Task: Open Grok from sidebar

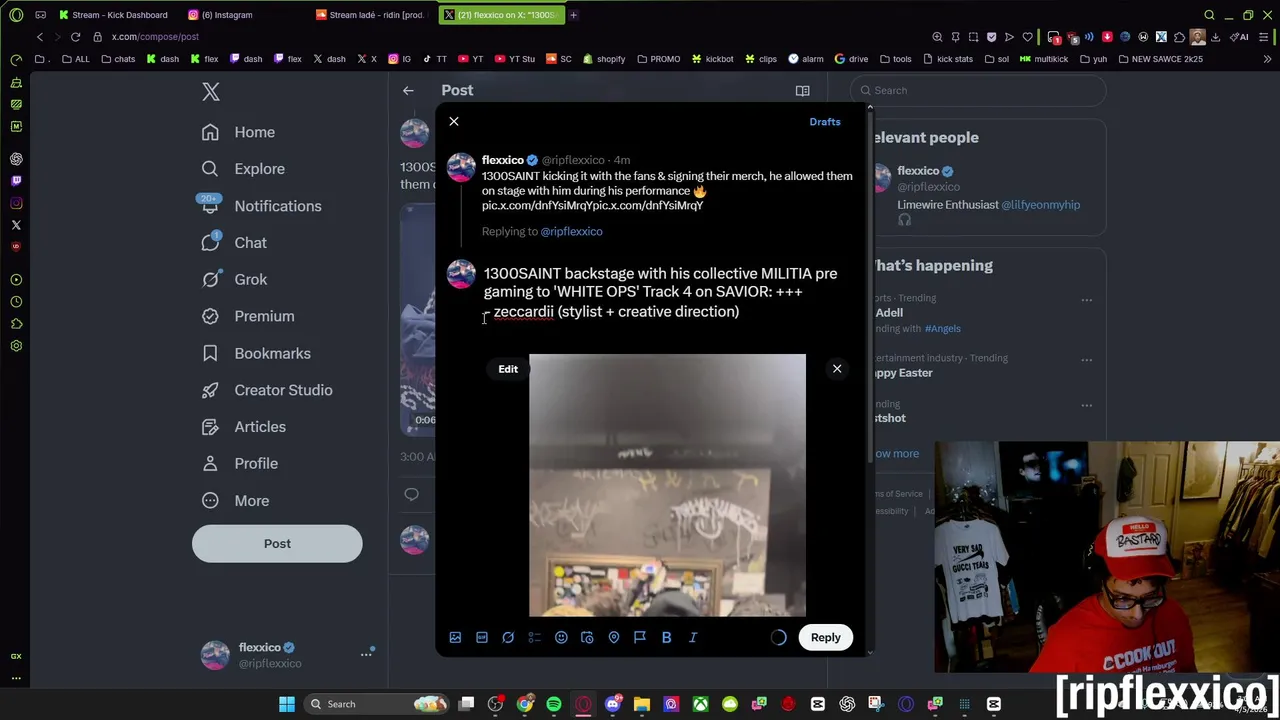Action: click(x=234, y=280)
